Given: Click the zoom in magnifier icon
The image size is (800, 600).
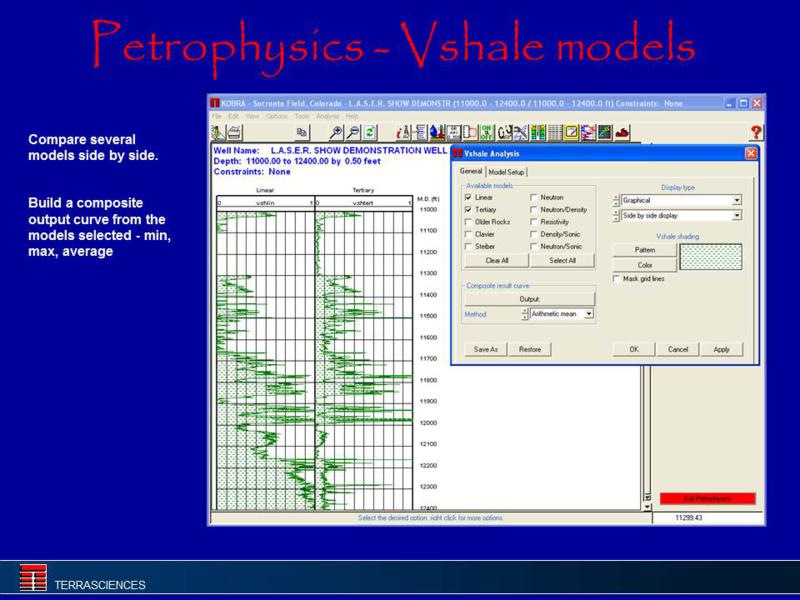Looking at the screenshot, I should [x=336, y=133].
